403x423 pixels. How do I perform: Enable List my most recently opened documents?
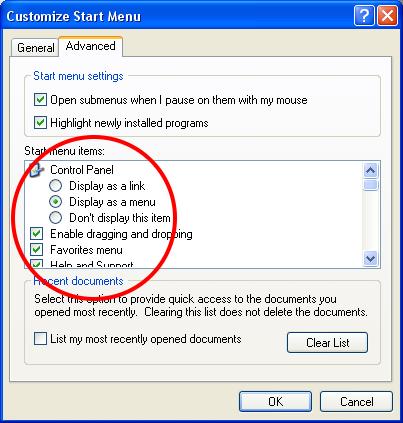[x=40, y=339]
